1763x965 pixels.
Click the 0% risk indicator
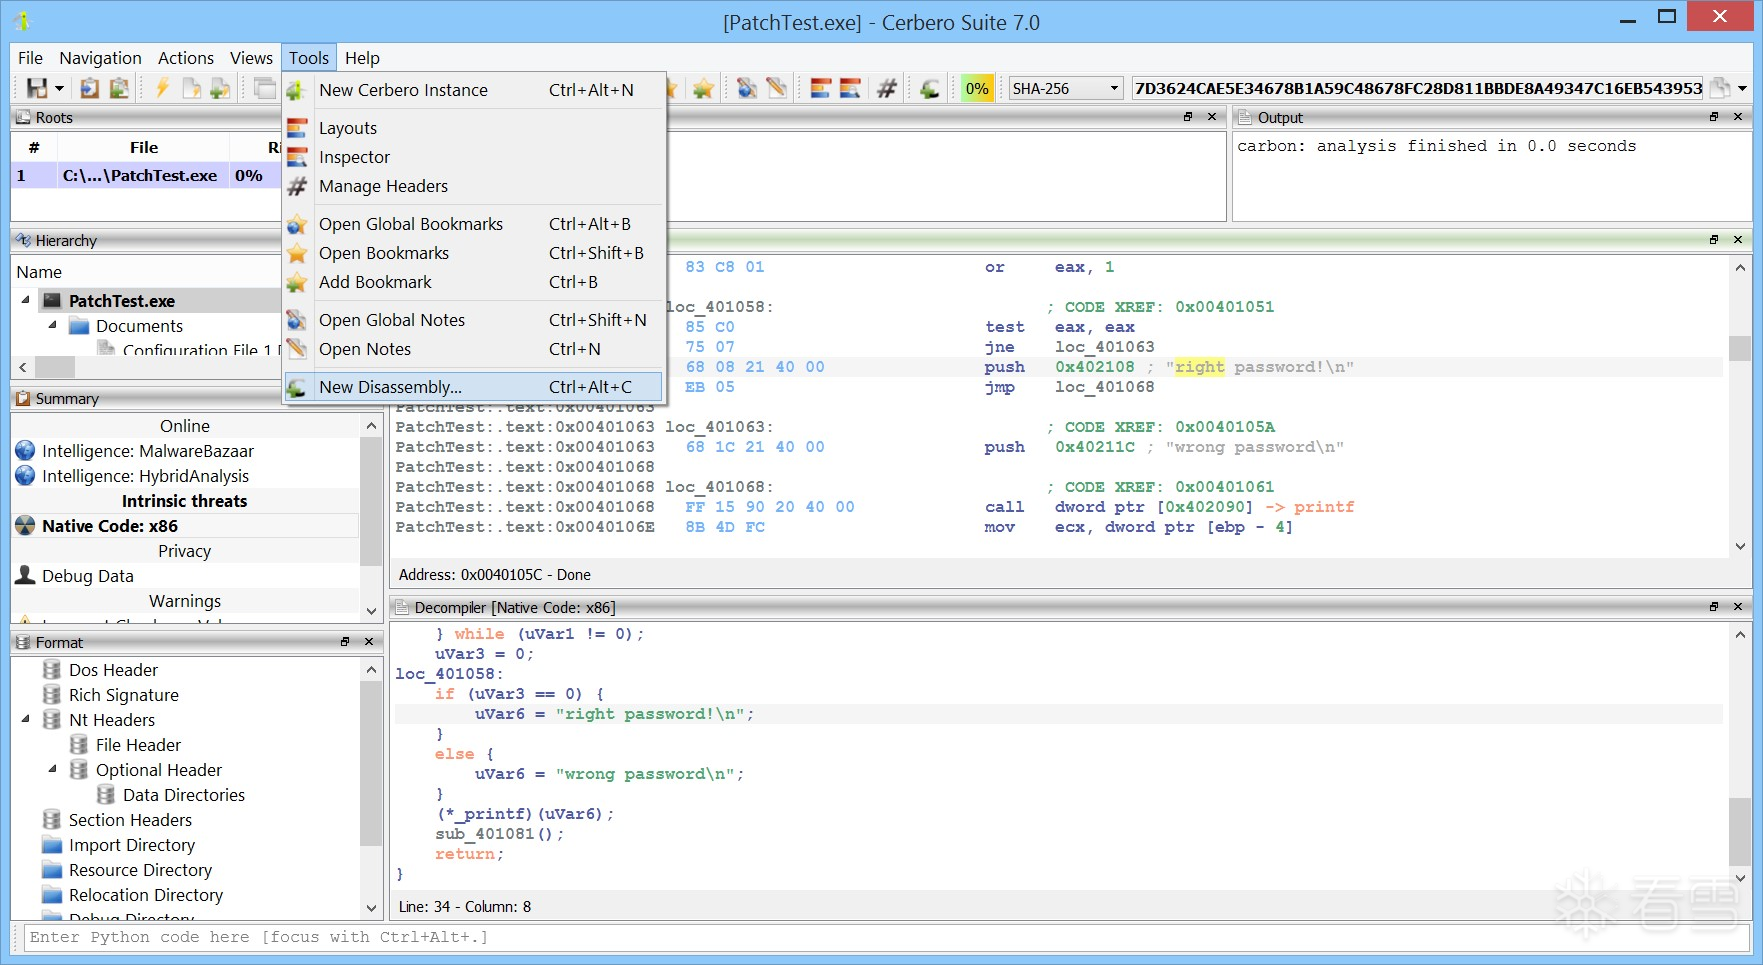(976, 89)
